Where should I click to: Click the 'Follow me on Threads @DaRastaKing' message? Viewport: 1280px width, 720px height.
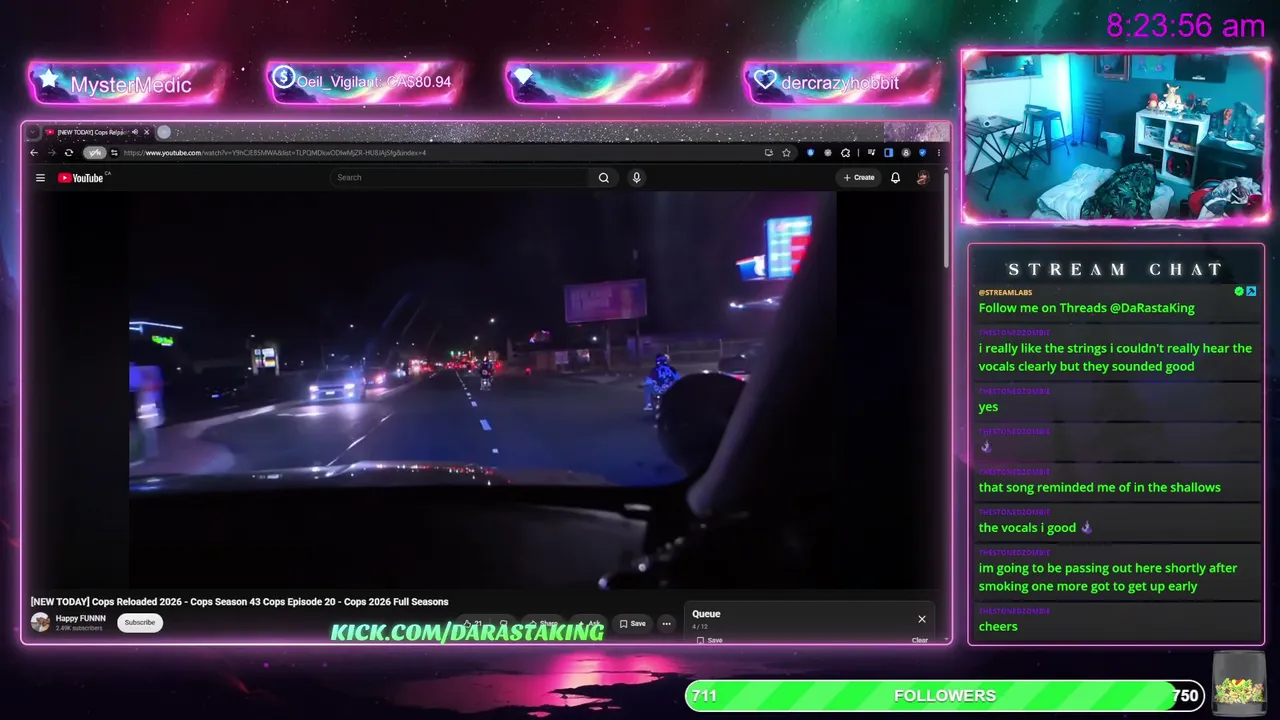point(1087,308)
